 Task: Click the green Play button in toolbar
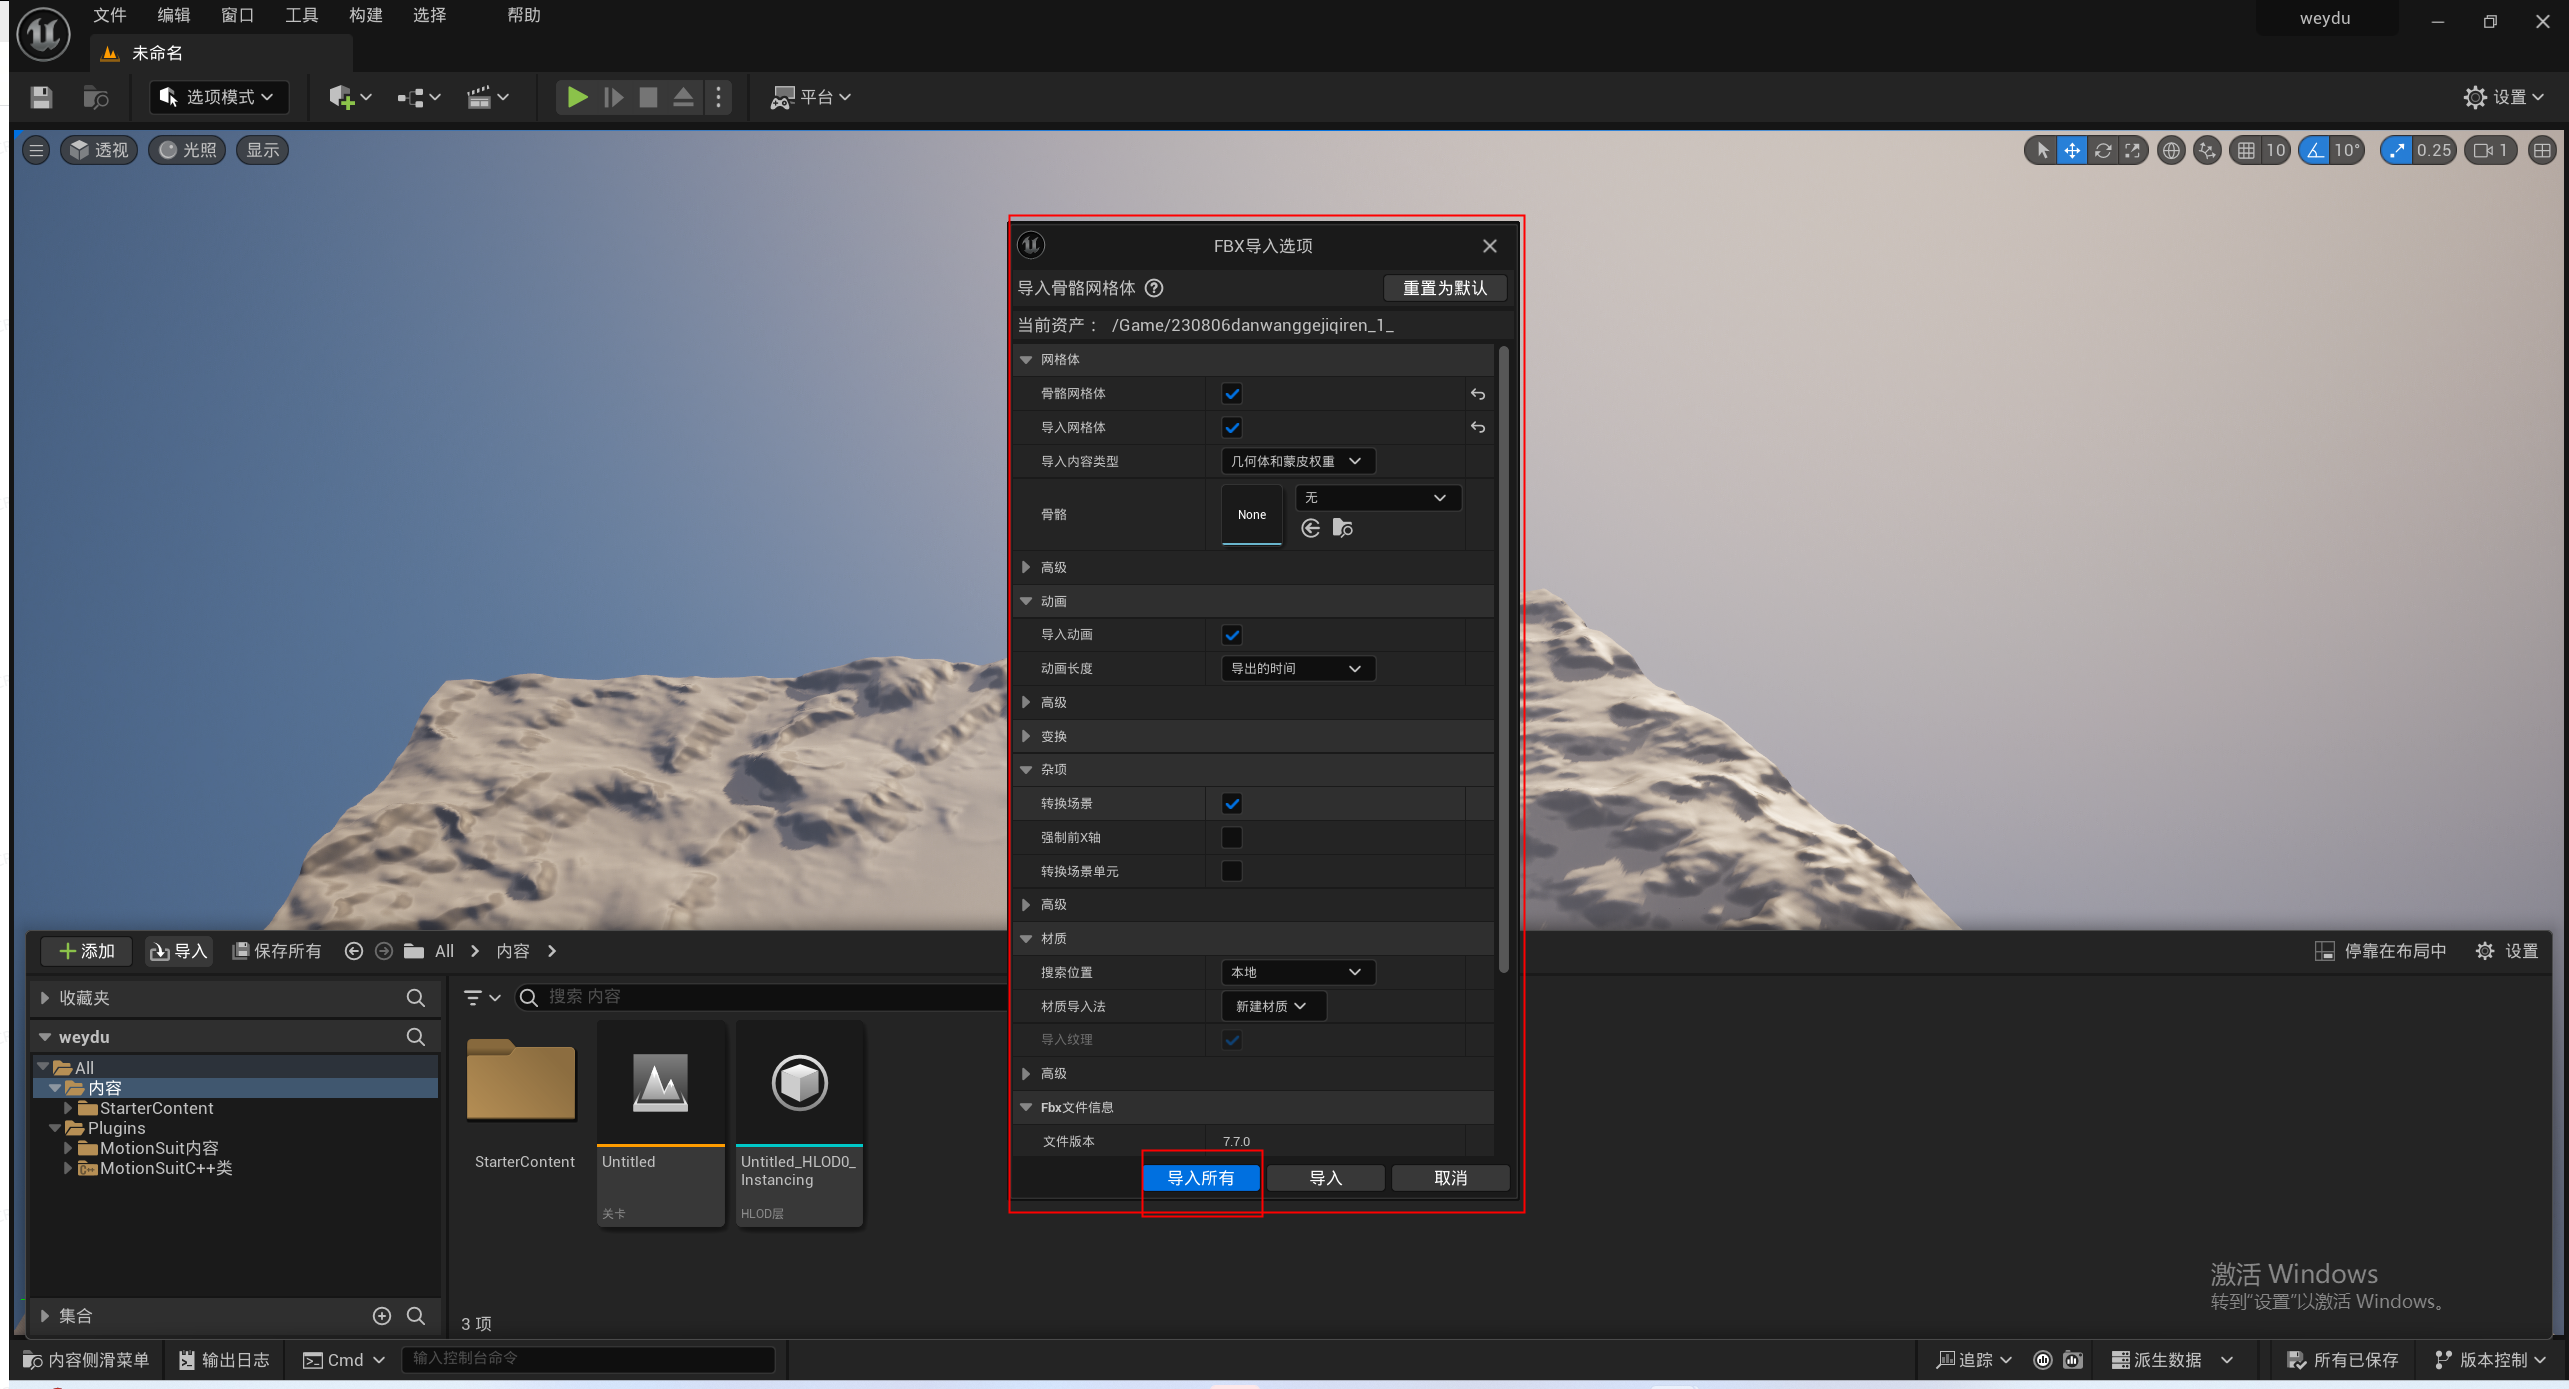tap(577, 97)
